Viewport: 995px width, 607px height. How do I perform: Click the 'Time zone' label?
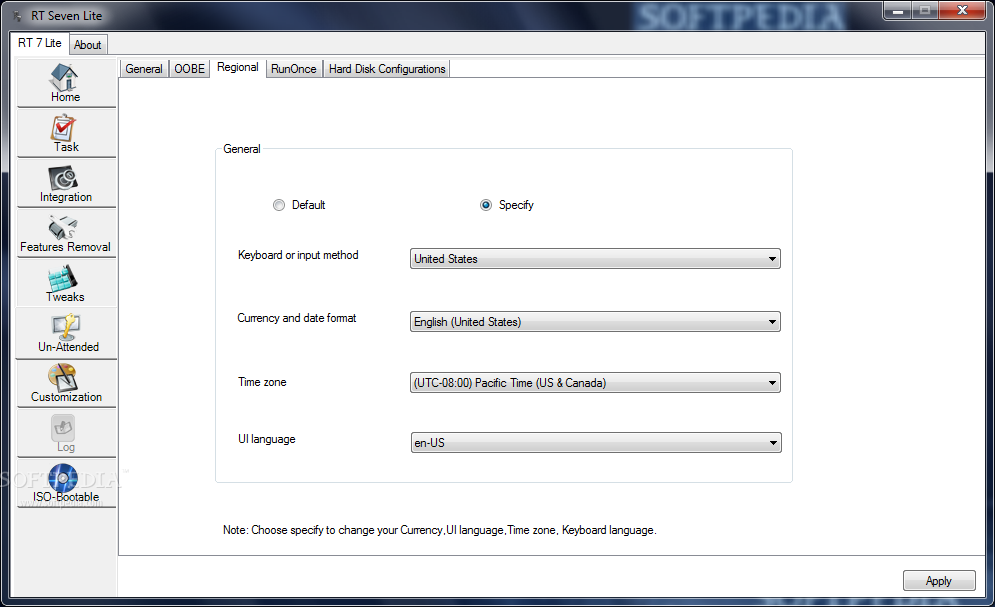click(x=262, y=382)
